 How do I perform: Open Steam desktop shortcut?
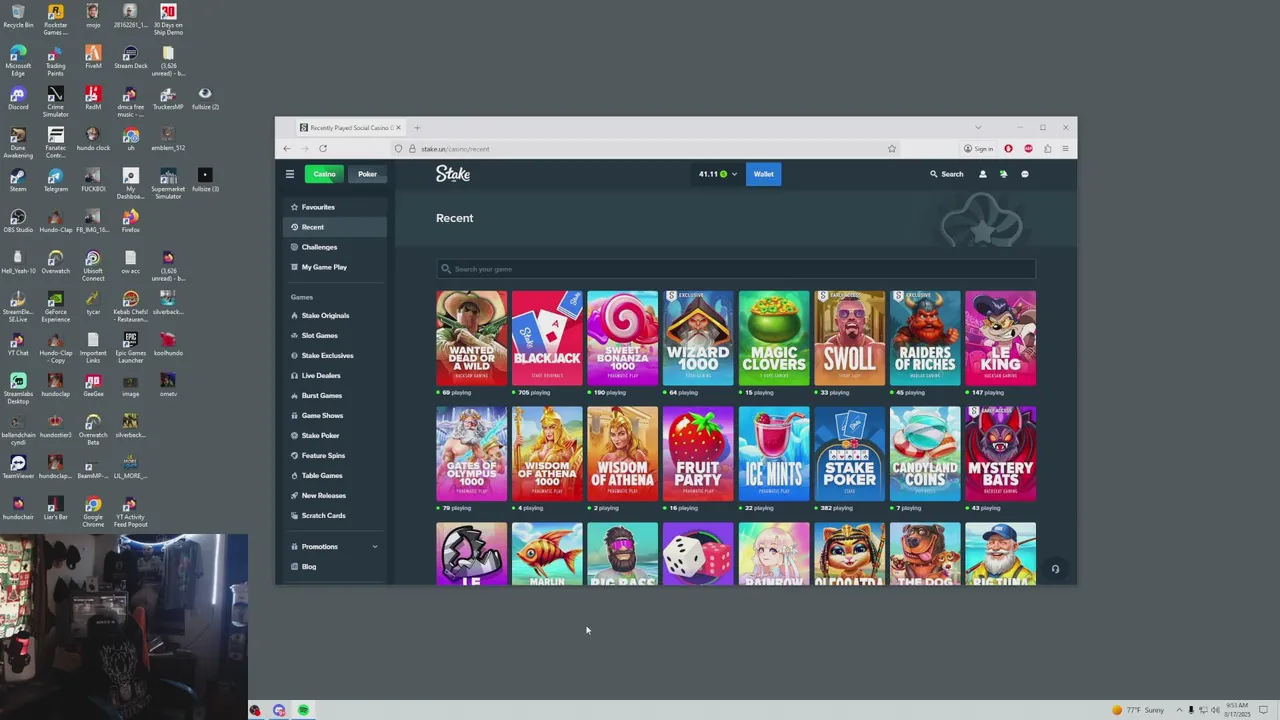click(18, 180)
